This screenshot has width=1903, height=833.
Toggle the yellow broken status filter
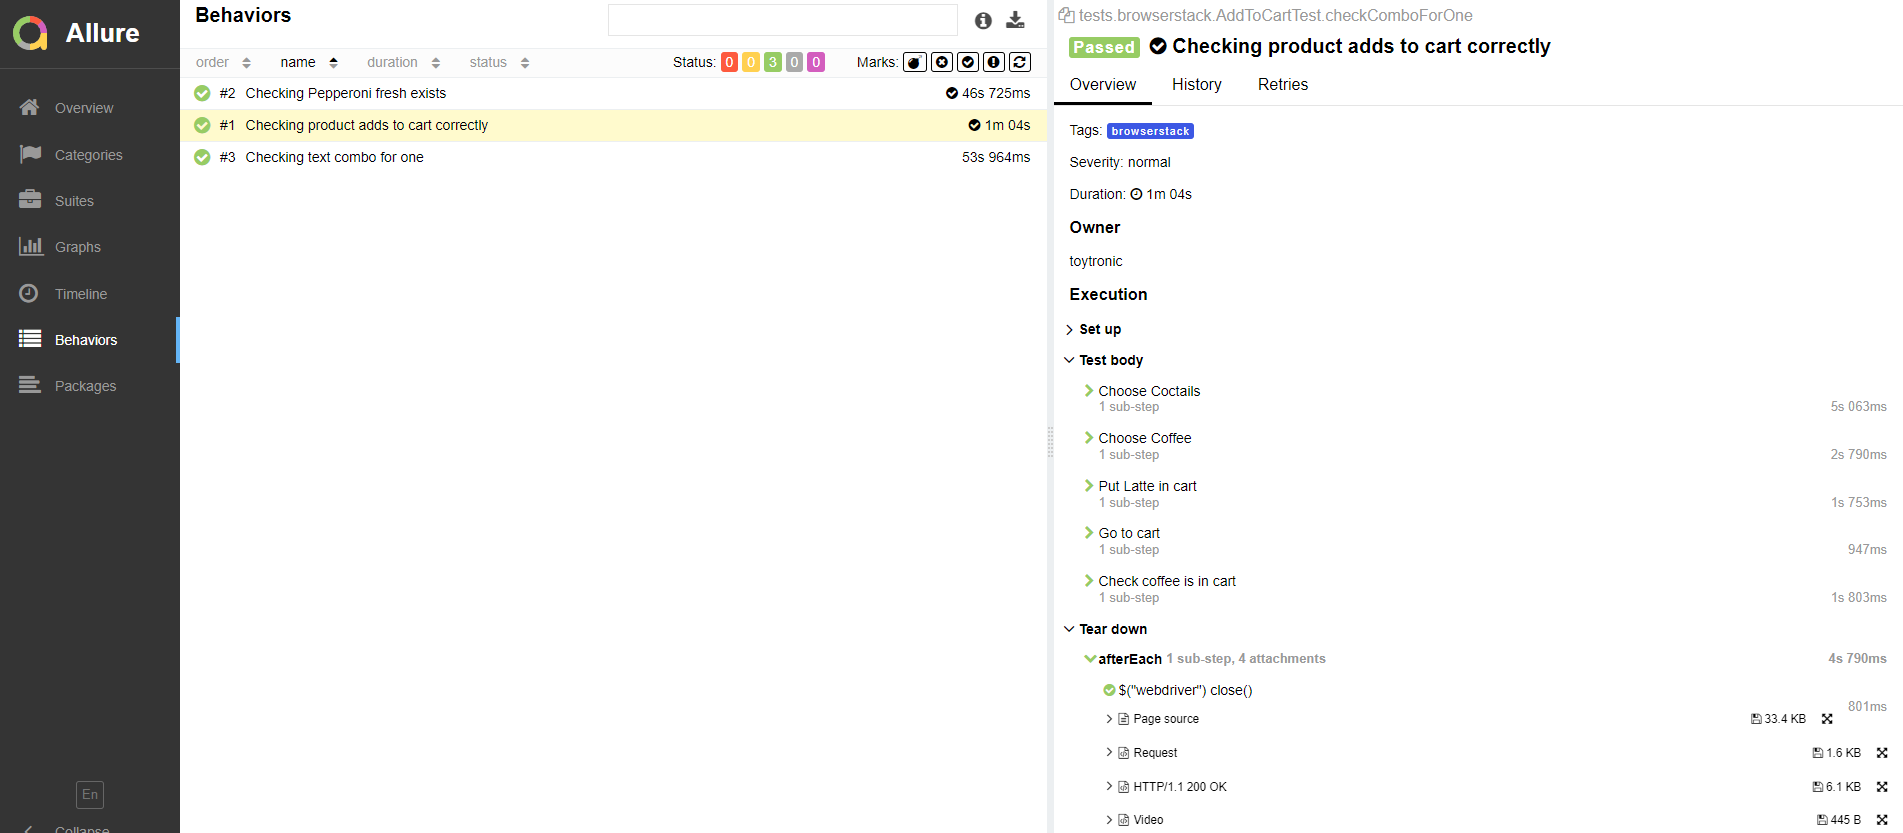[x=751, y=62]
